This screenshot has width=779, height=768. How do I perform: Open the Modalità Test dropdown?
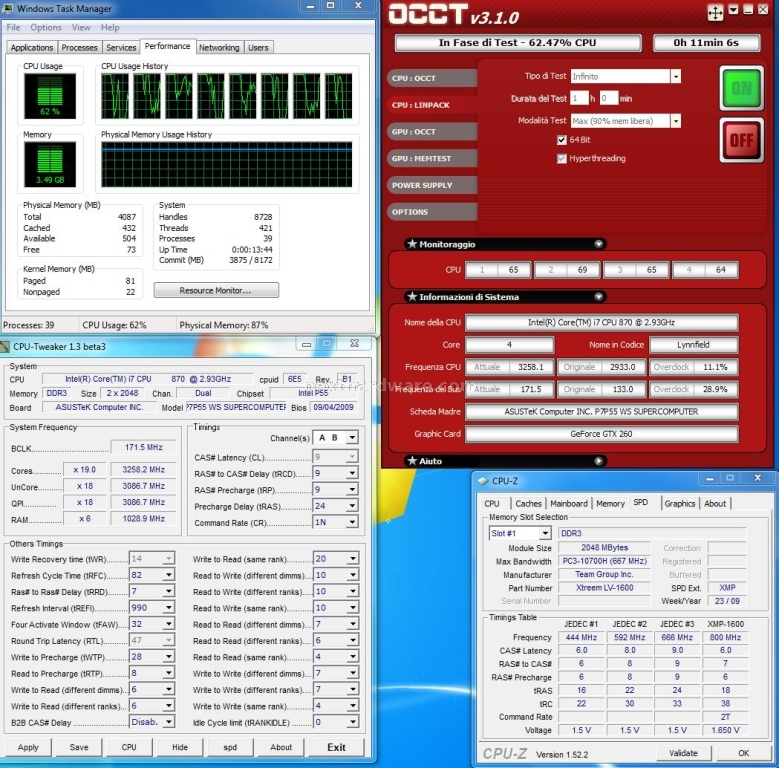pyautogui.click(x=675, y=121)
